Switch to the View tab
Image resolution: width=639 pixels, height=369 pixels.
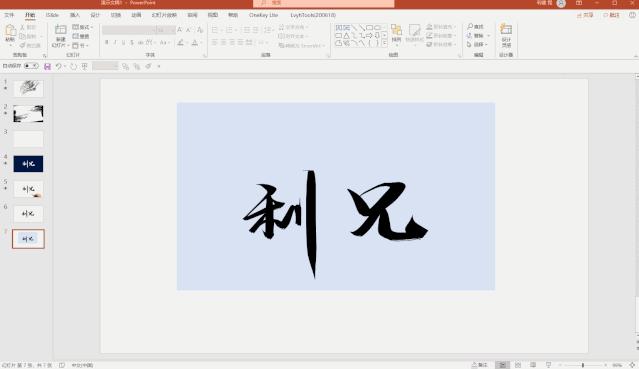(213, 15)
